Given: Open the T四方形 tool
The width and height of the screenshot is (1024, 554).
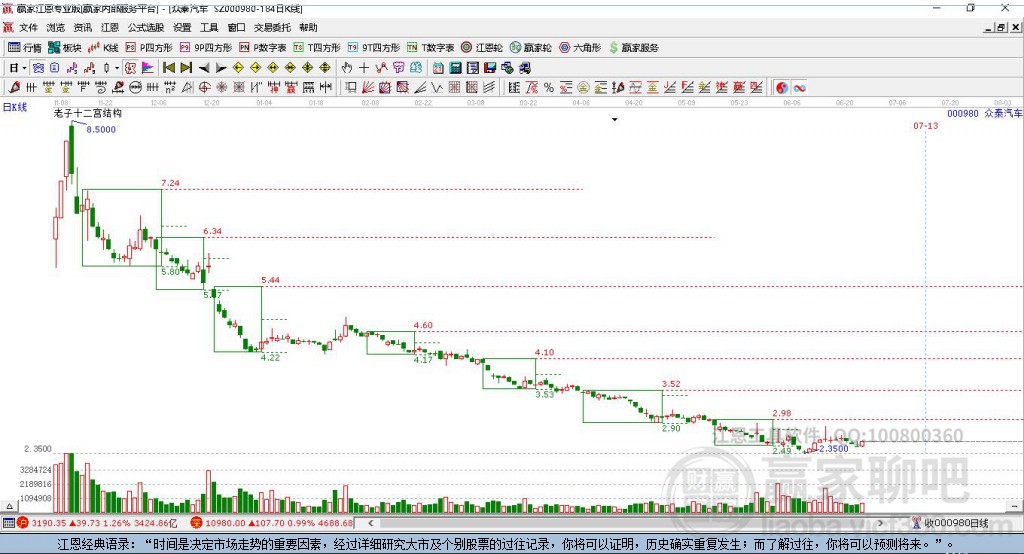Looking at the screenshot, I should (x=317, y=48).
